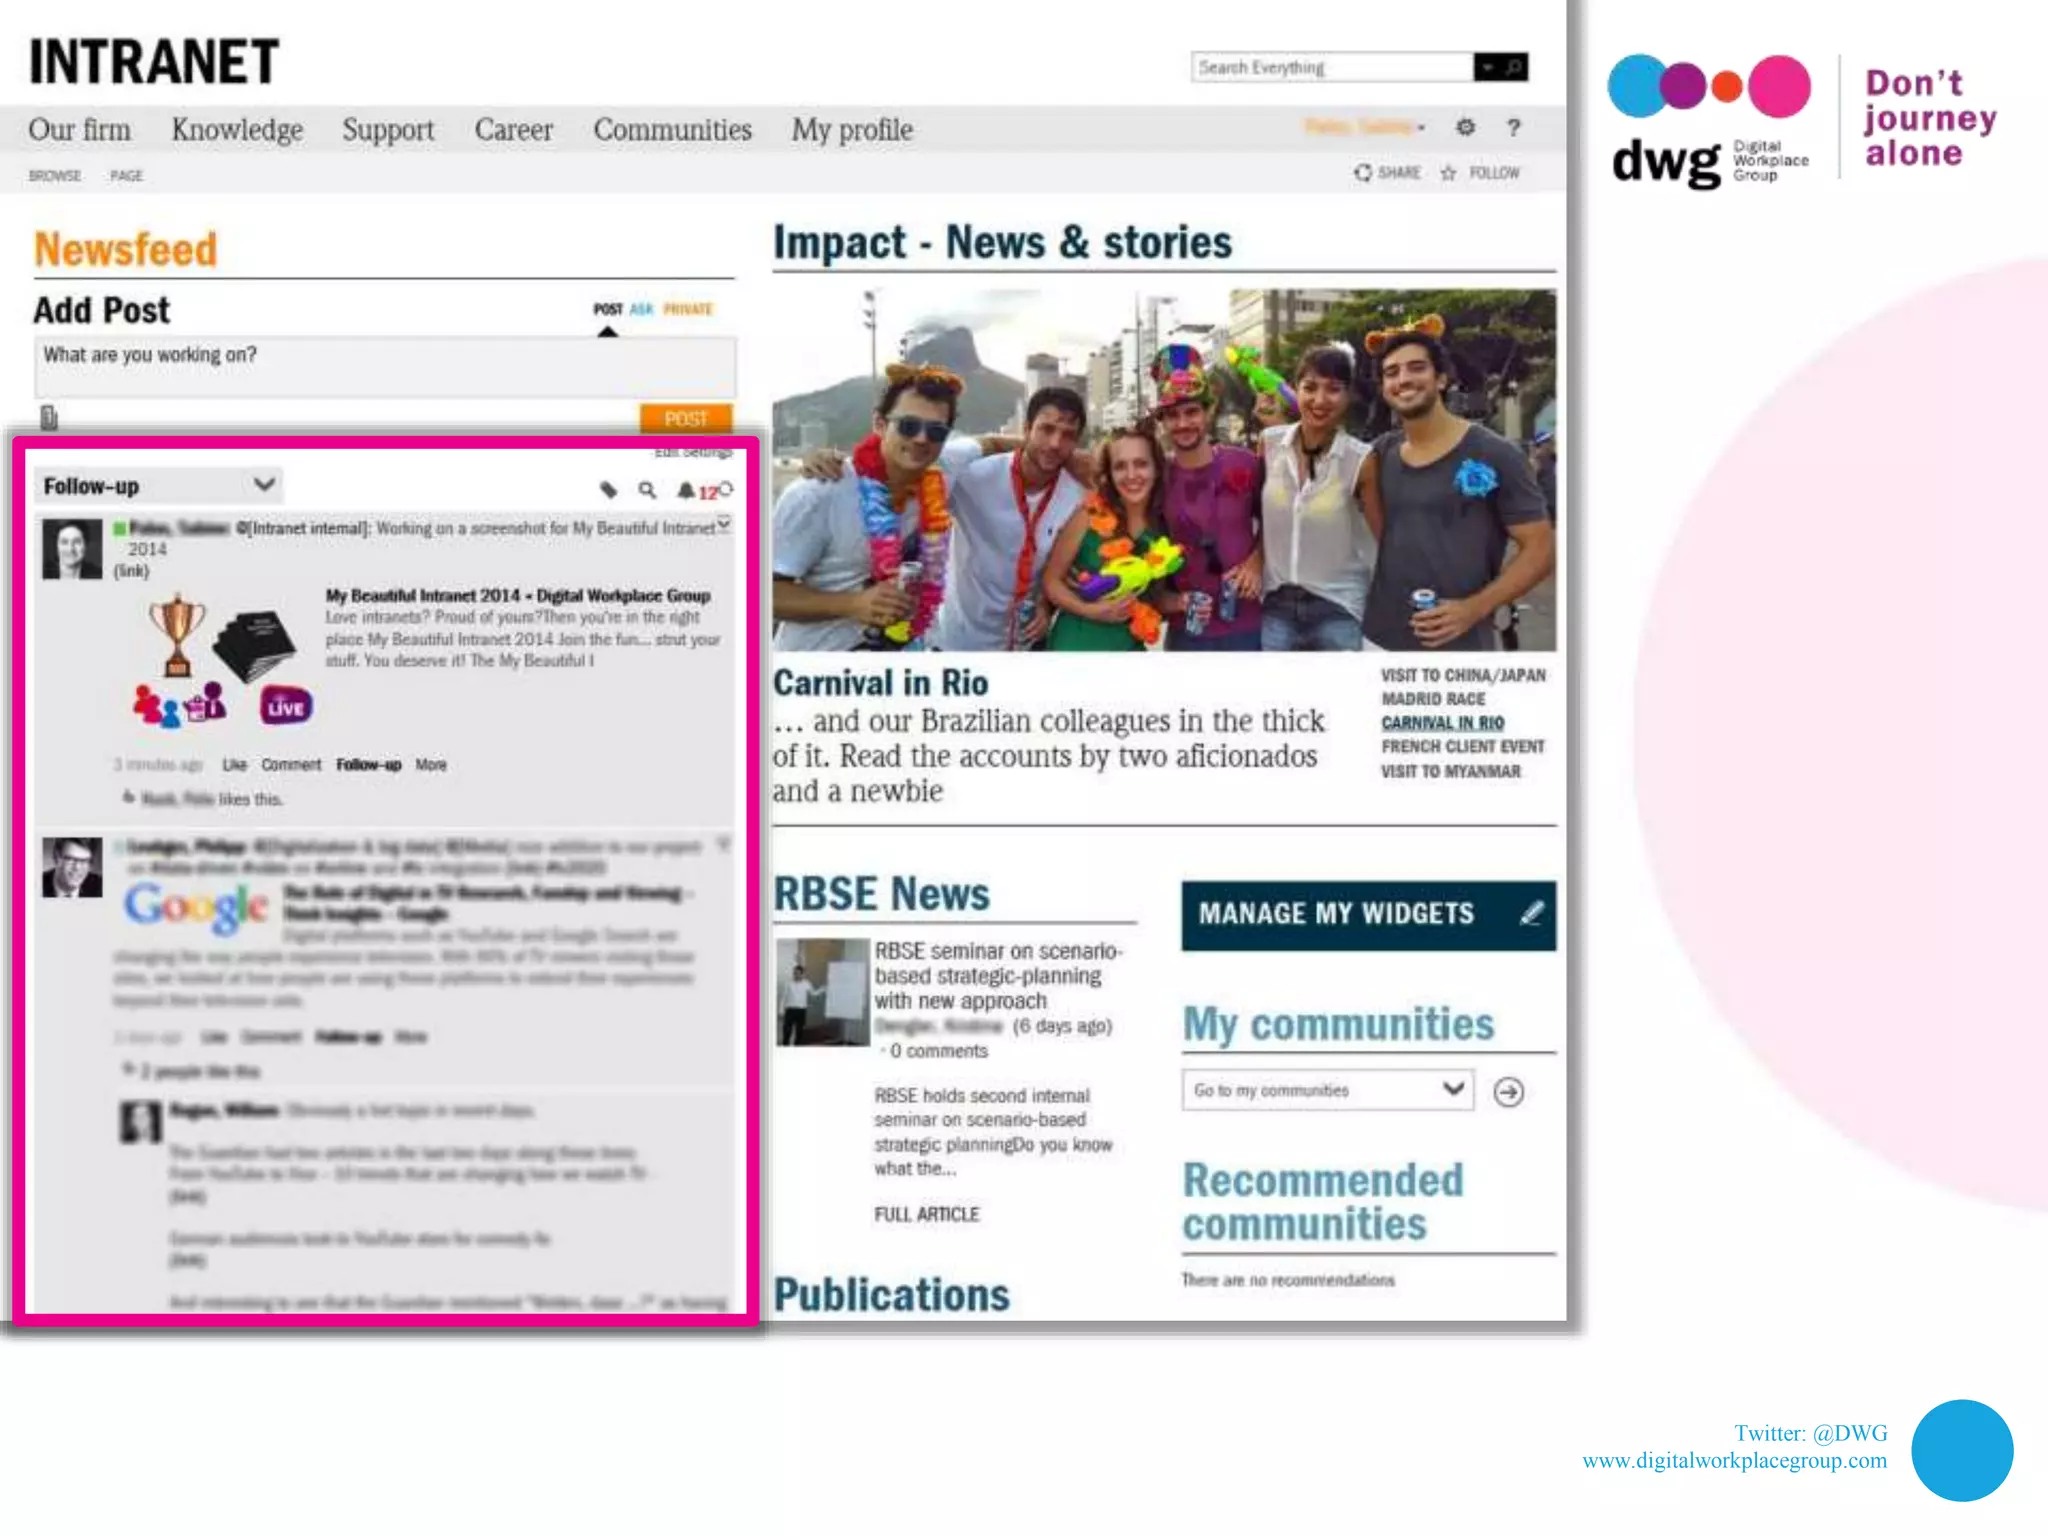
Task: Expand the 'Go to my communities' dropdown
Action: tap(1327, 1090)
